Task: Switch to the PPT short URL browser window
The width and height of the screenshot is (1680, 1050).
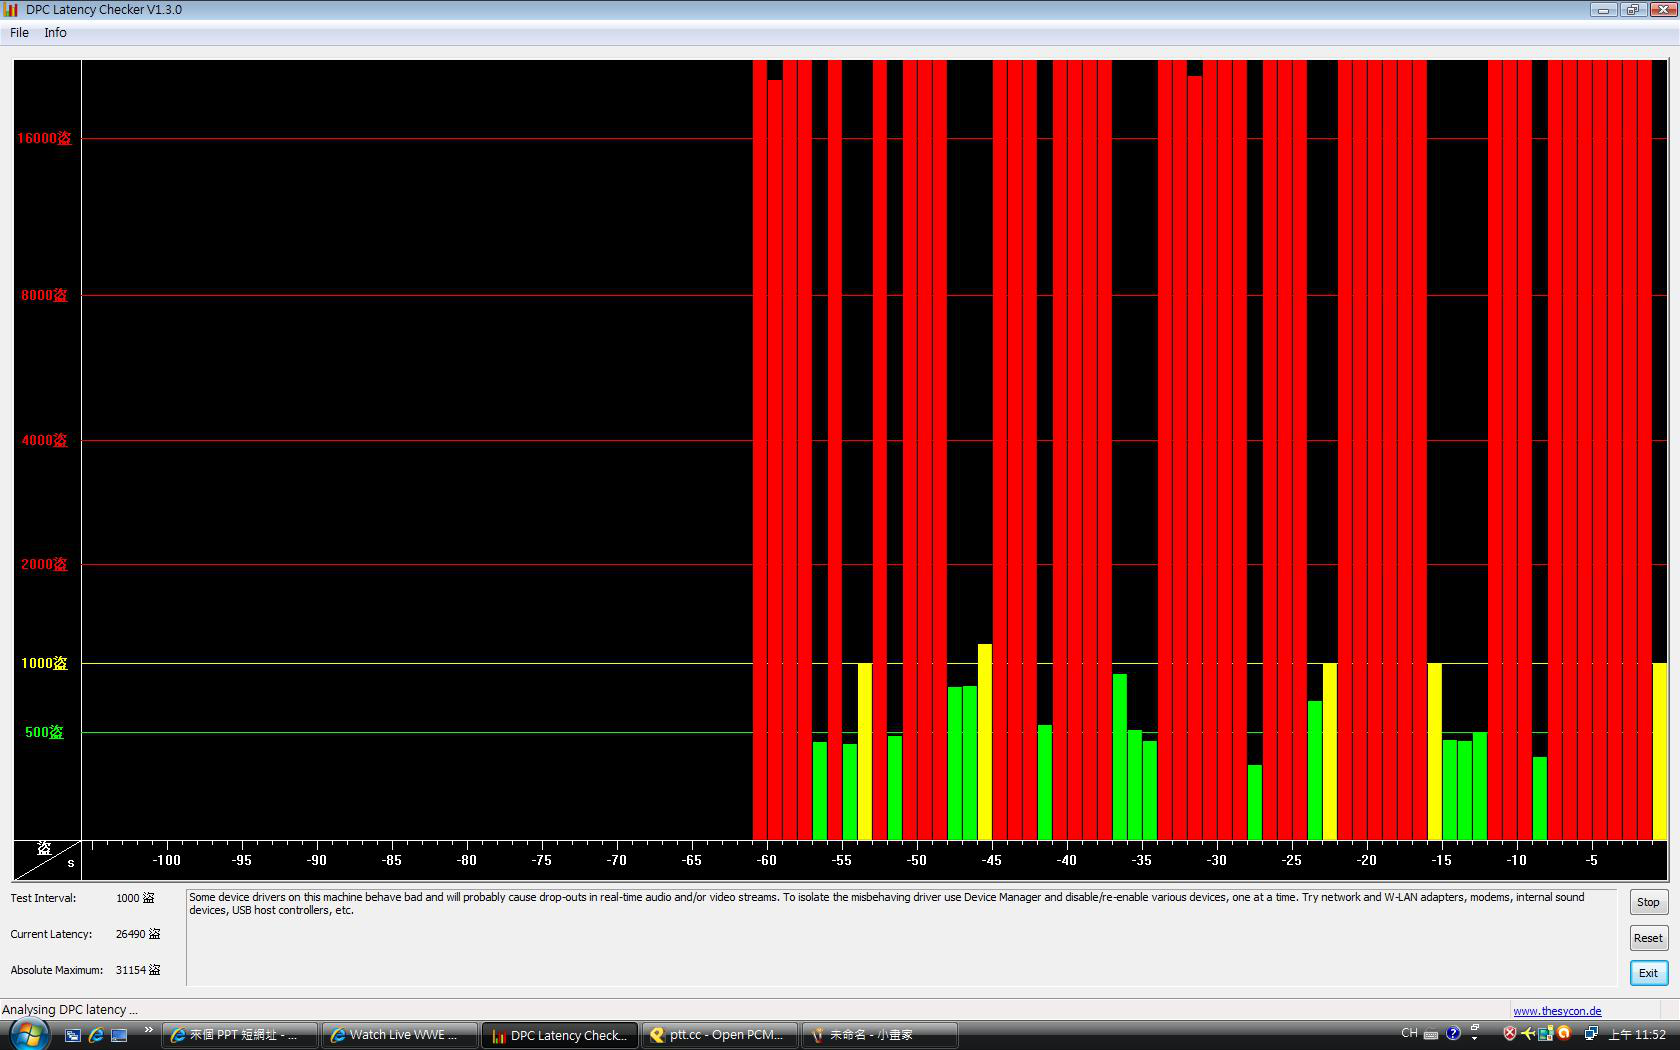Action: click(240, 1035)
